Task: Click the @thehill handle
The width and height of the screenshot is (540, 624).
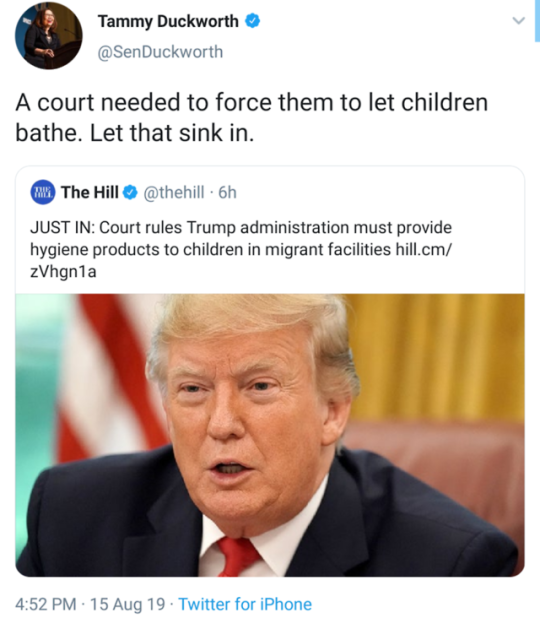Action: [x=174, y=193]
